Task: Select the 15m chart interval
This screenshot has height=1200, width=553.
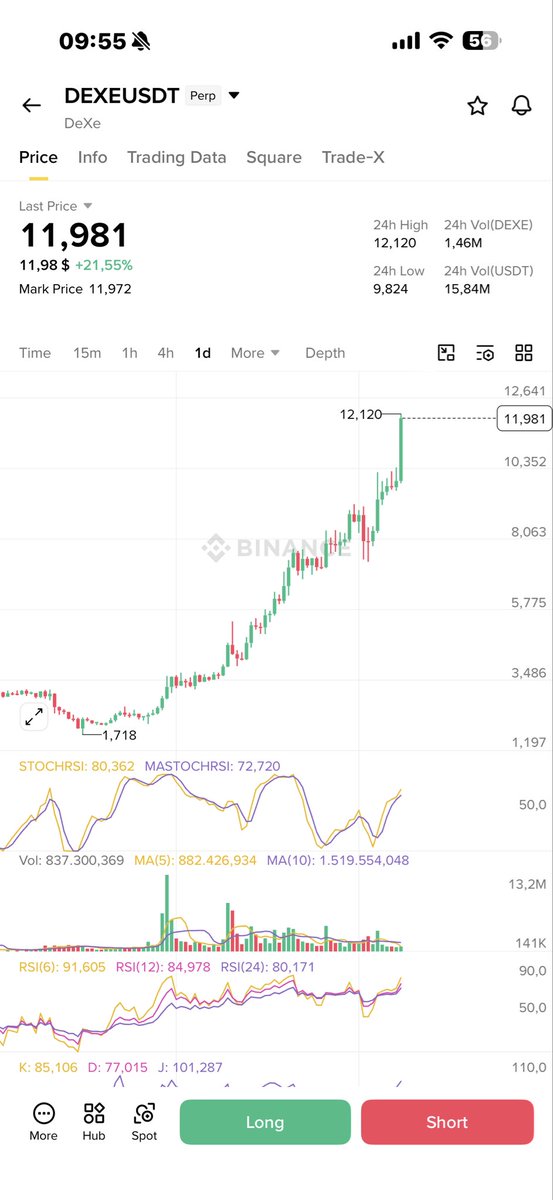Action: (87, 353)
